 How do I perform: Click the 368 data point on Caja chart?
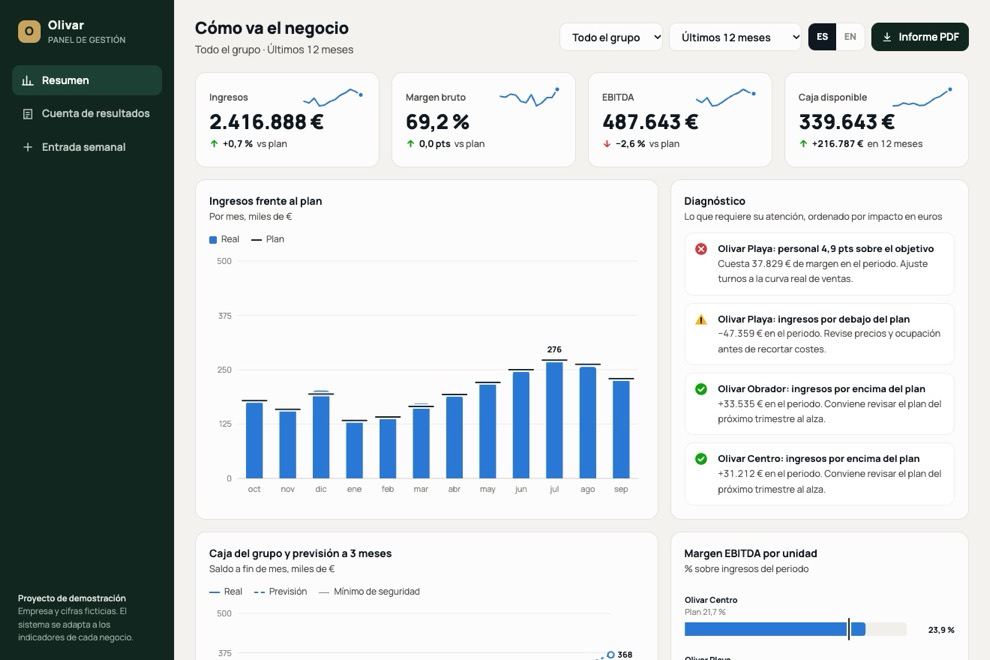(611, 655)
